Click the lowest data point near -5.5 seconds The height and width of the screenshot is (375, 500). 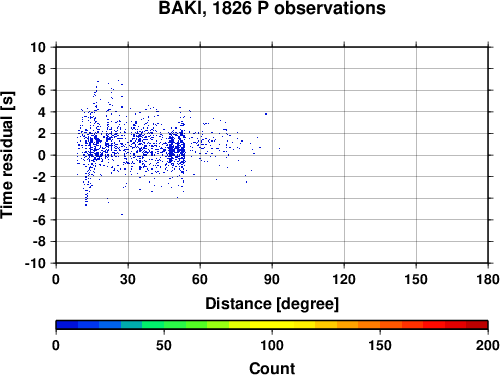[122, 214]
